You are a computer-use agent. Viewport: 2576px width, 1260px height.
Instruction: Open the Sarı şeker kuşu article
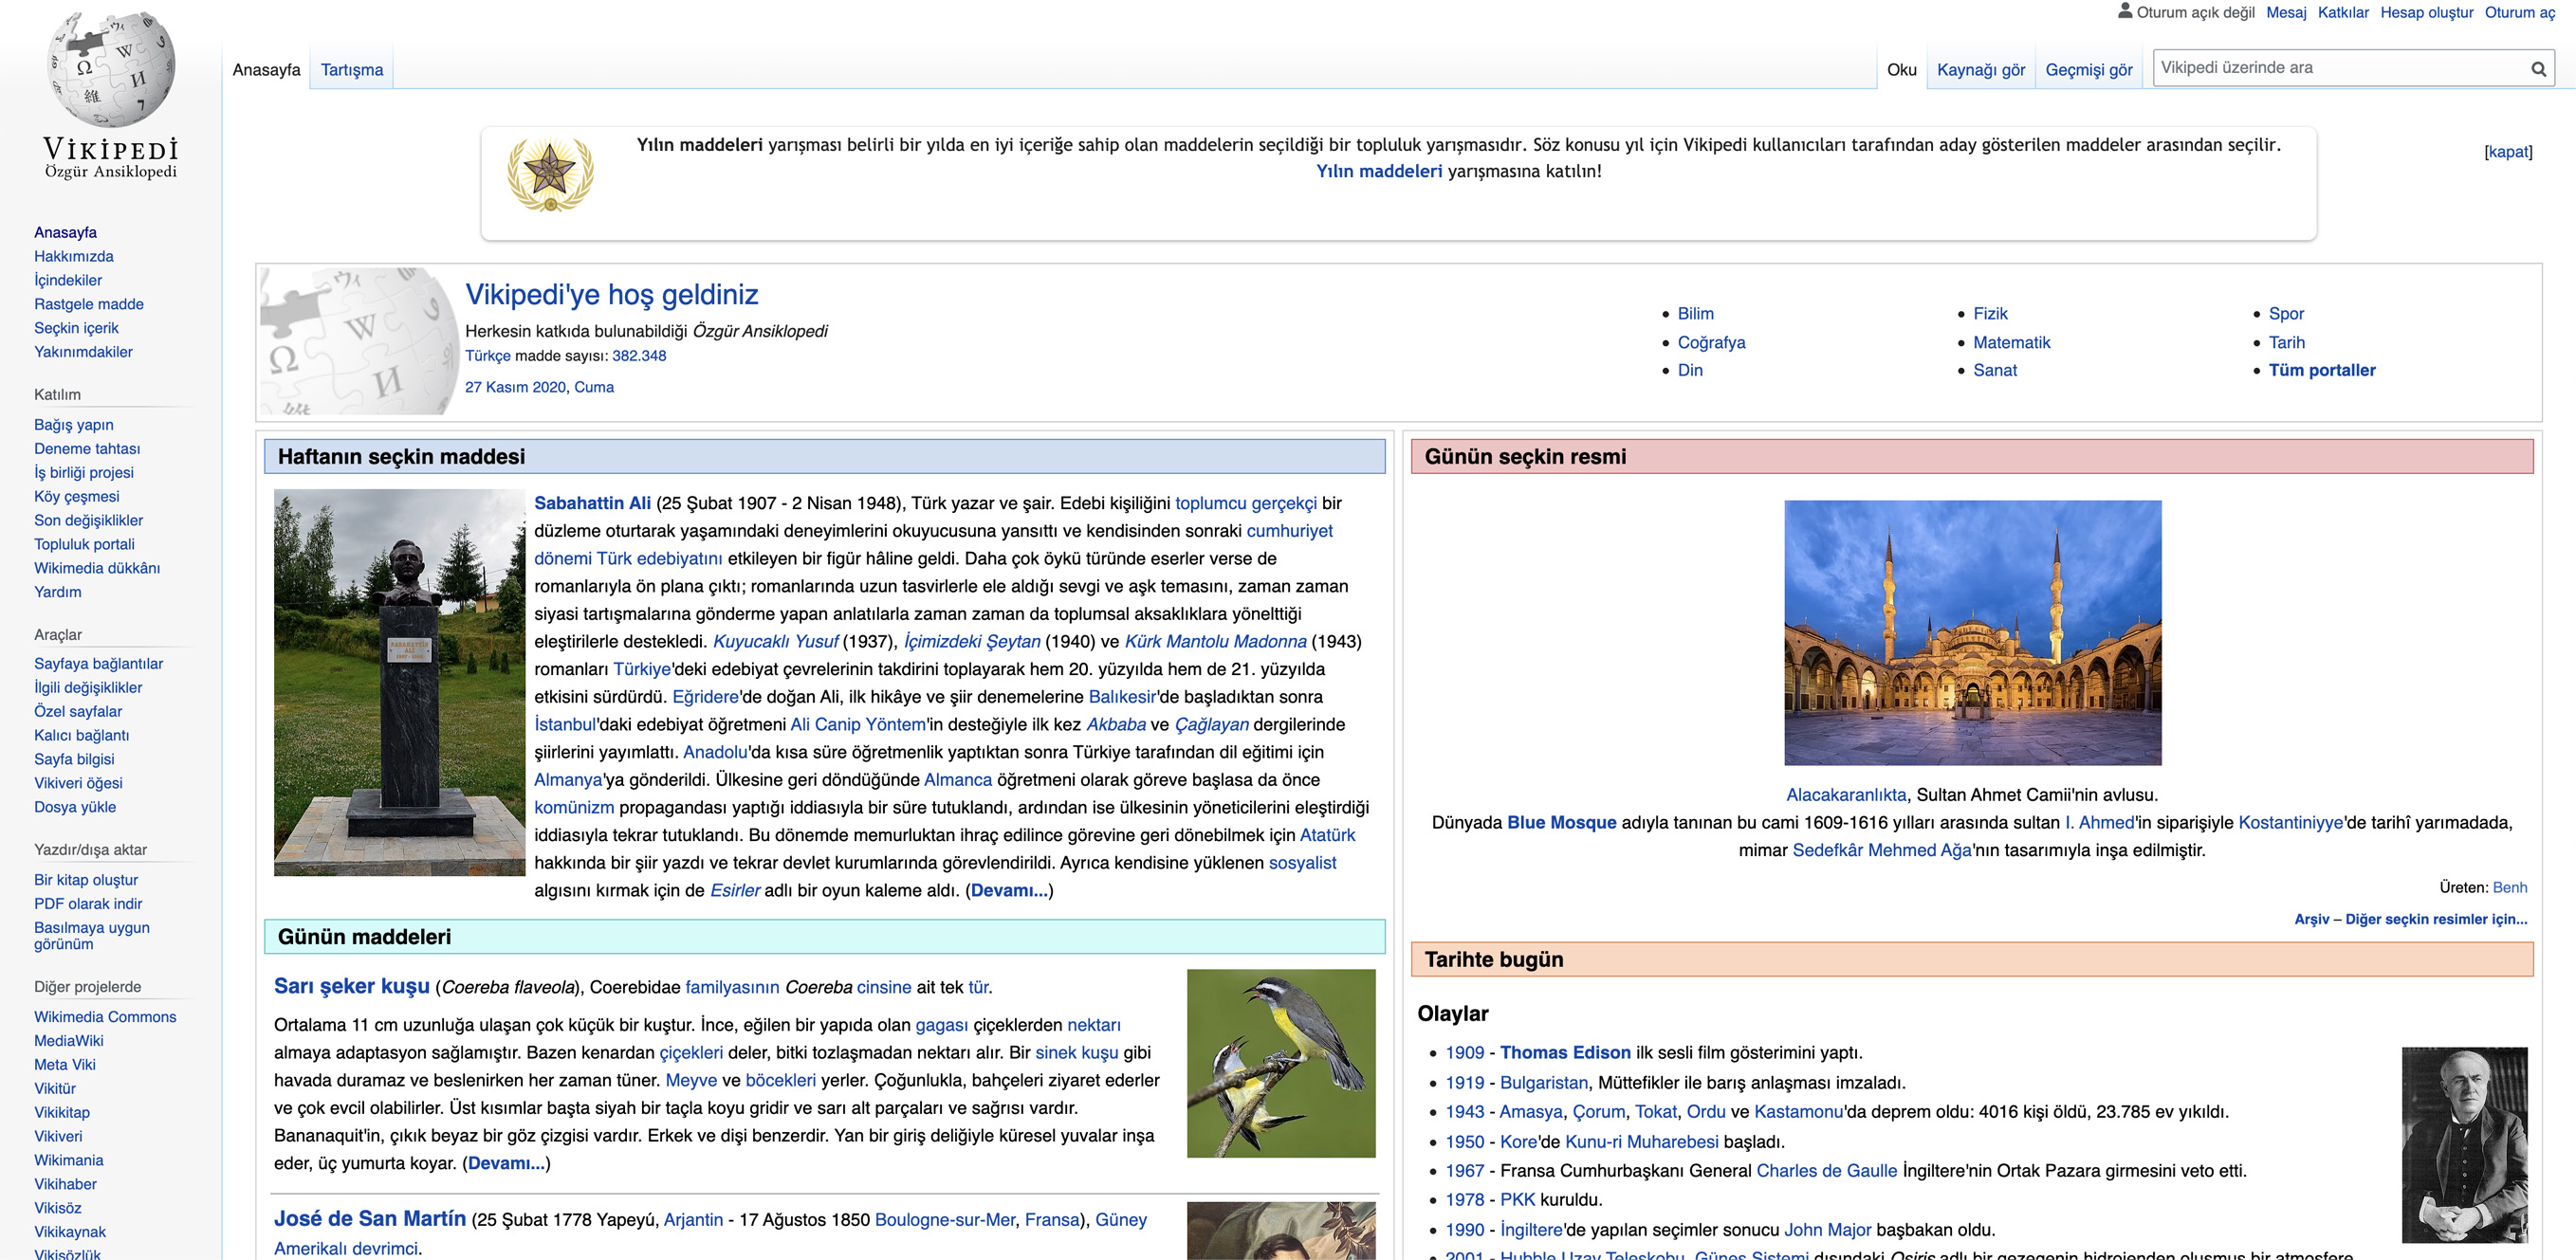[x=352, y=986]
